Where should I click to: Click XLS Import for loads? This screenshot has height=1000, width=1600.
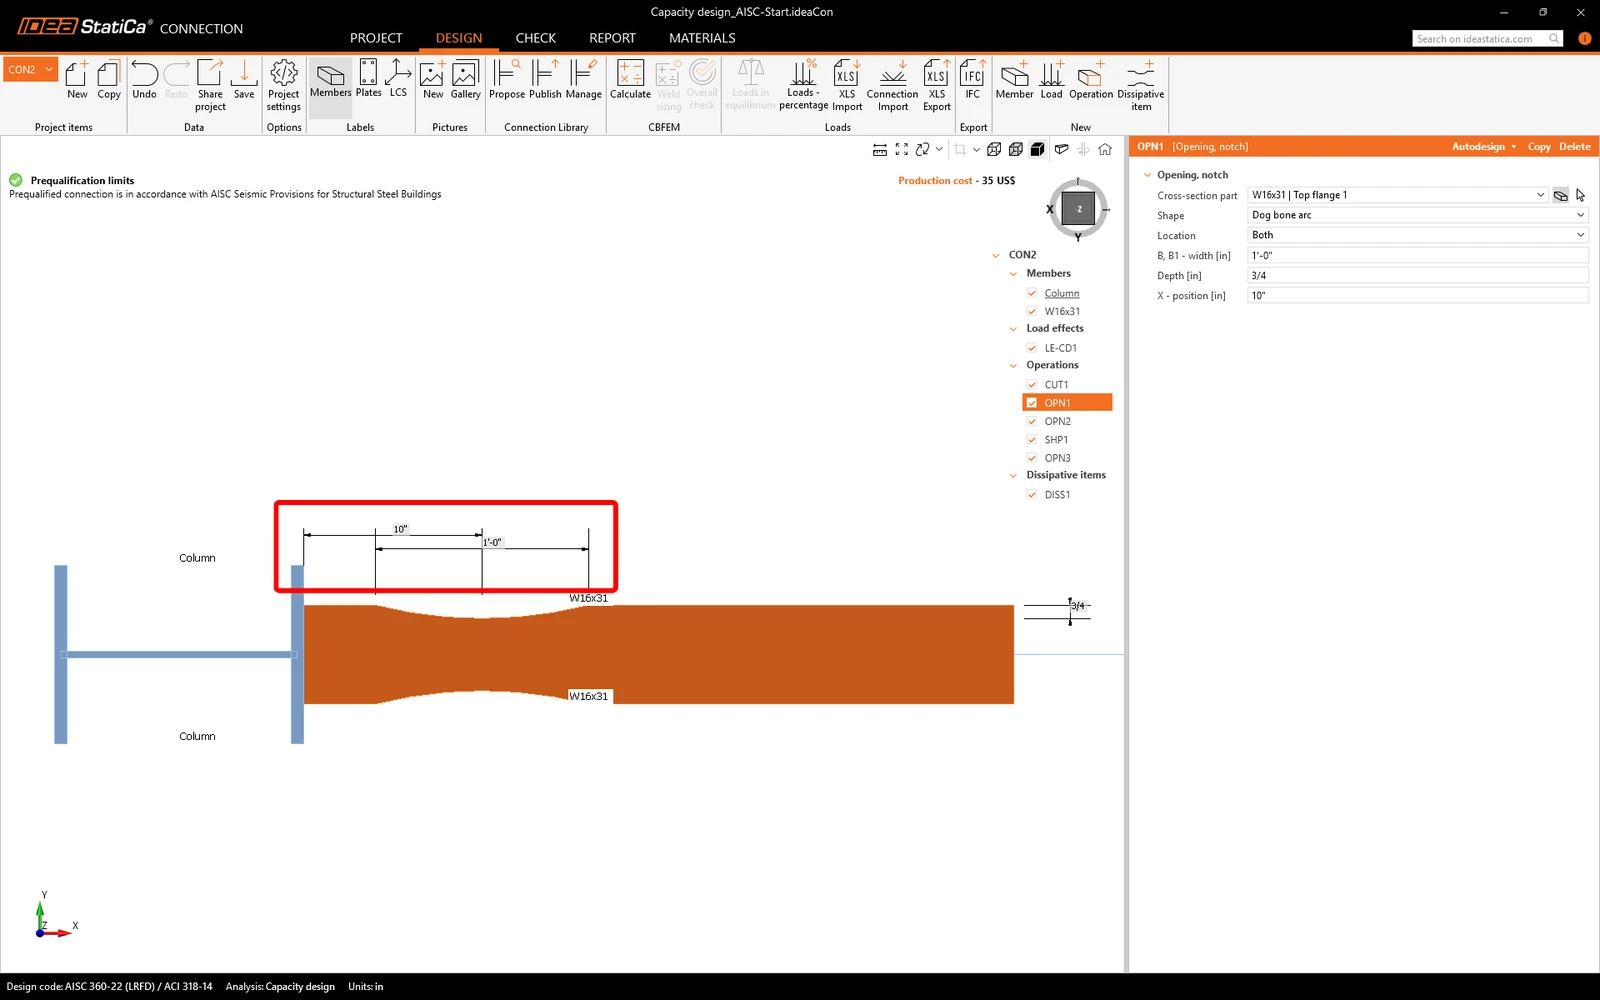tap(847, 85)
